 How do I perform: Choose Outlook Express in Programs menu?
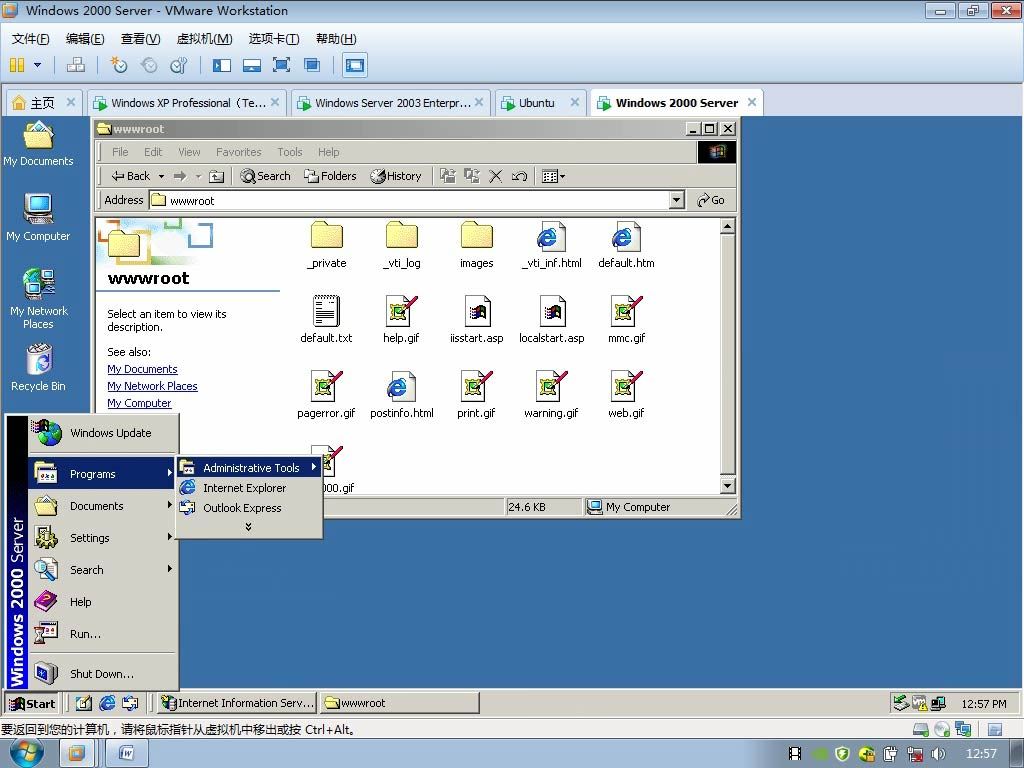click(250, 507)
